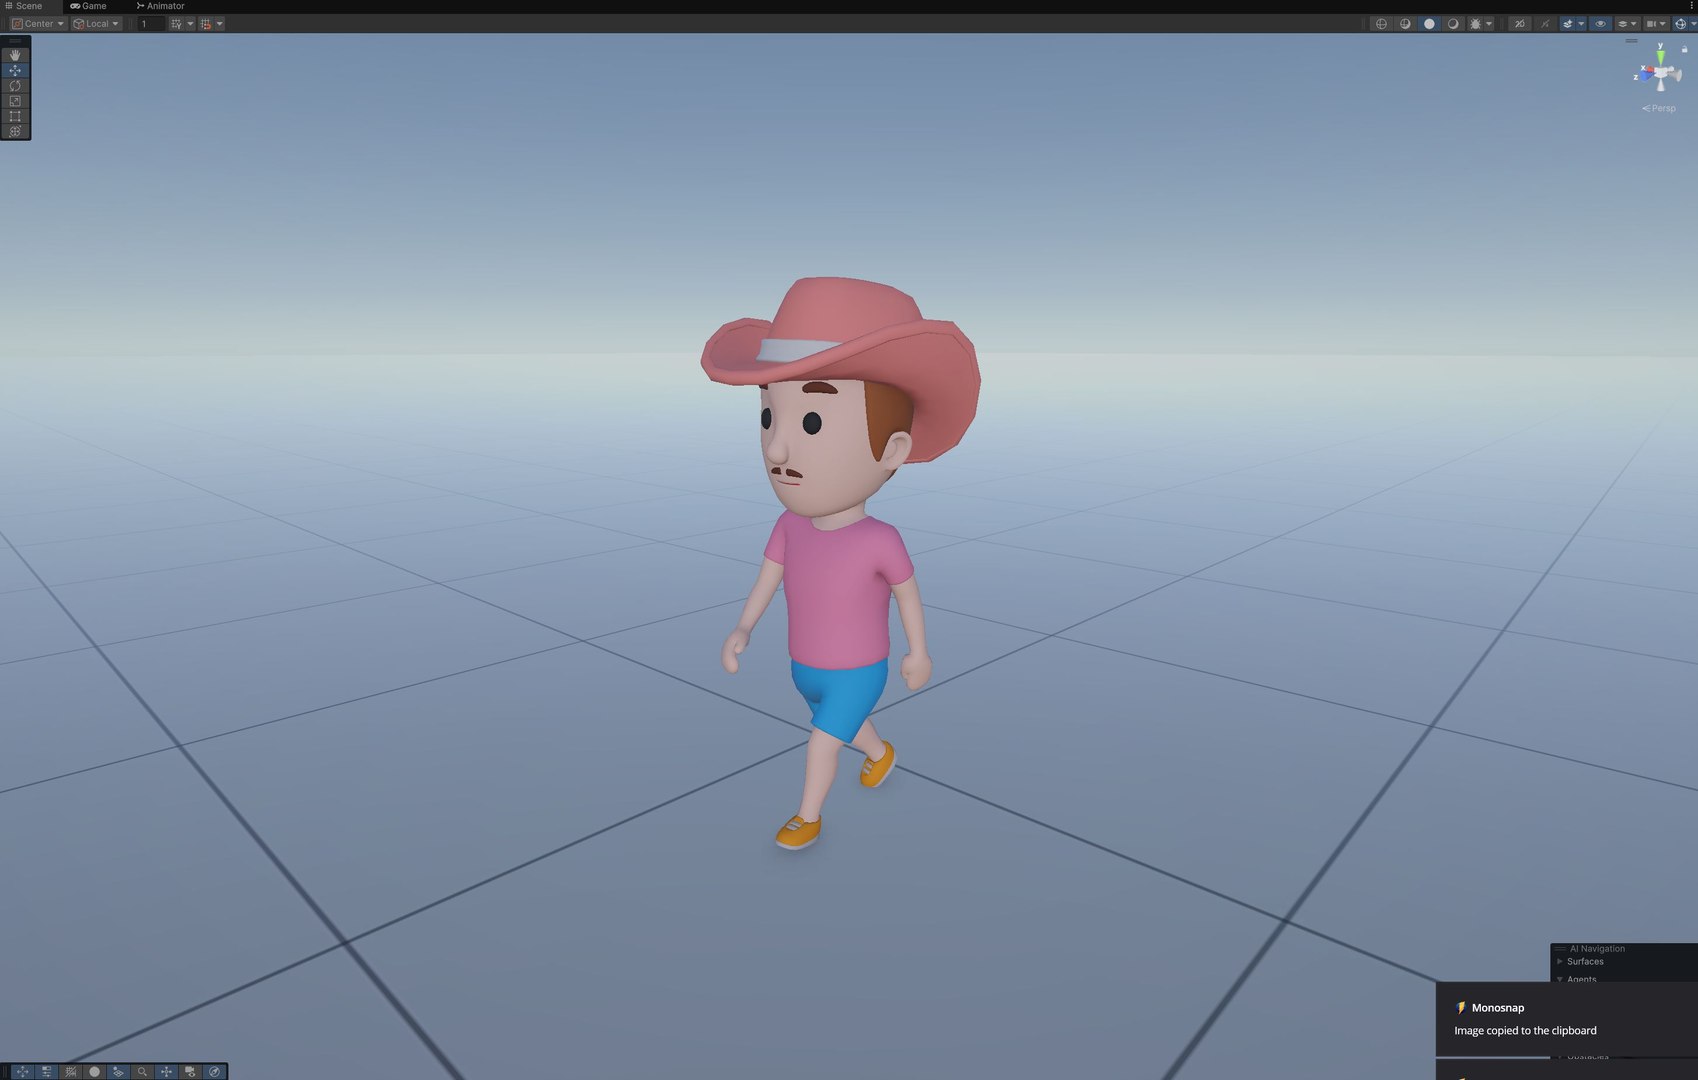Click the orientation gizmo center cube

point(1661,73)
